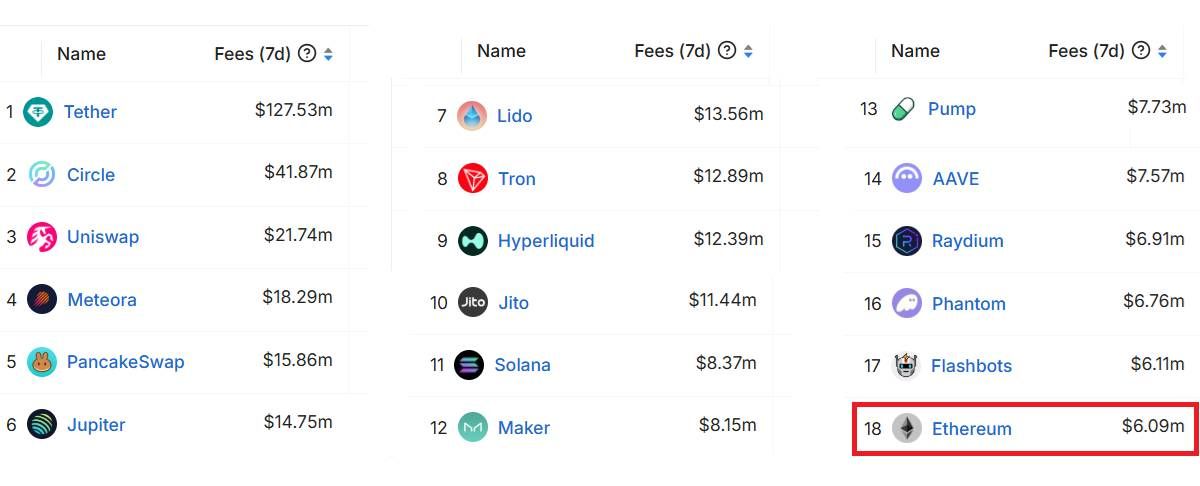Sort third table using Fees (7d) arrows
This screenshot has width=1200, height=486.
[x=1162, y=51]
